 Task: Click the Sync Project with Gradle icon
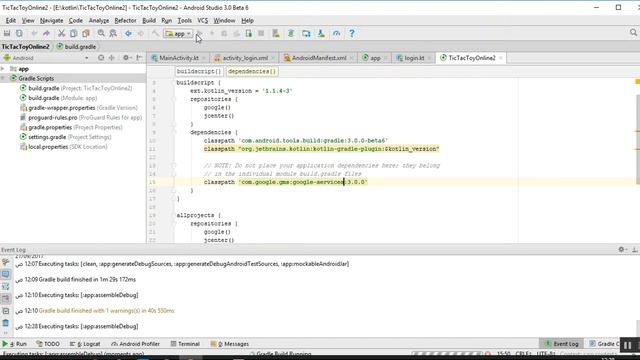(x=291, y=33)
